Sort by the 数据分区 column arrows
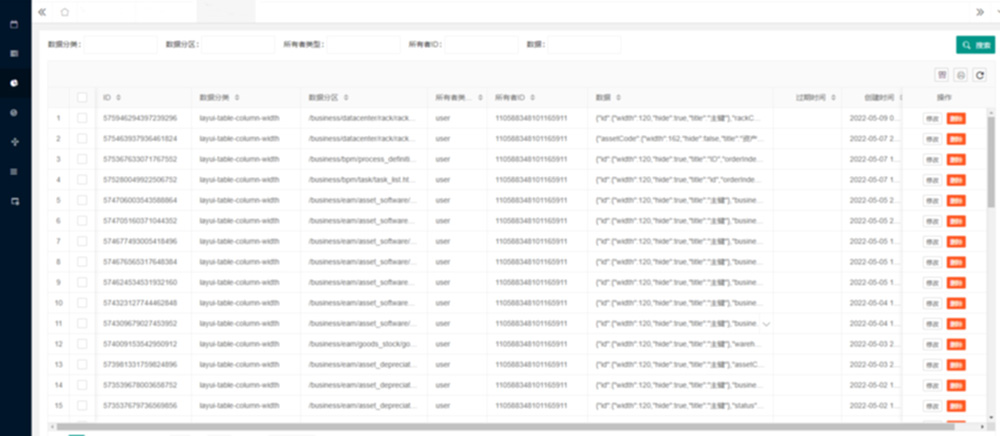 [x=346, y=98]
